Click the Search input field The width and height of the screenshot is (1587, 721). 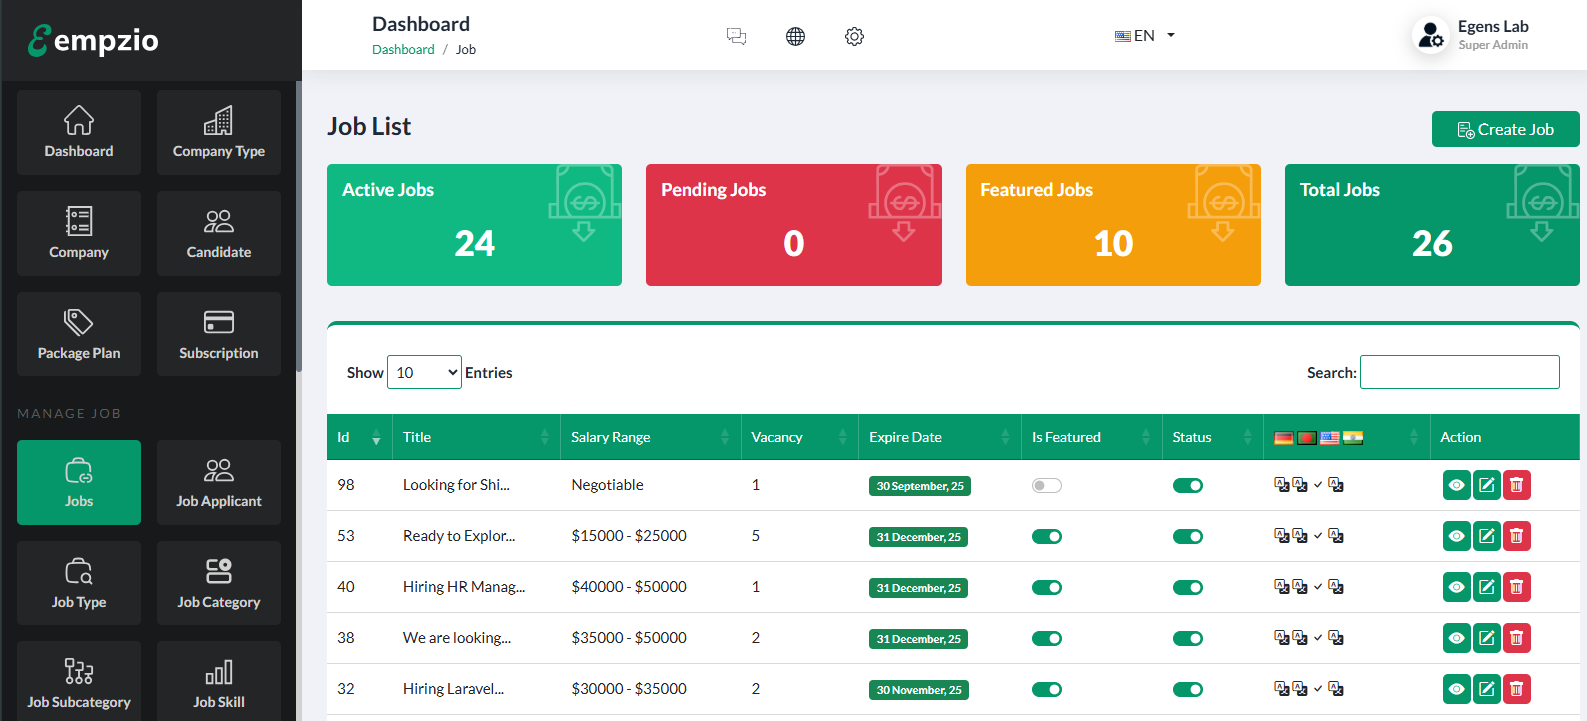[x=1459, y=372]
